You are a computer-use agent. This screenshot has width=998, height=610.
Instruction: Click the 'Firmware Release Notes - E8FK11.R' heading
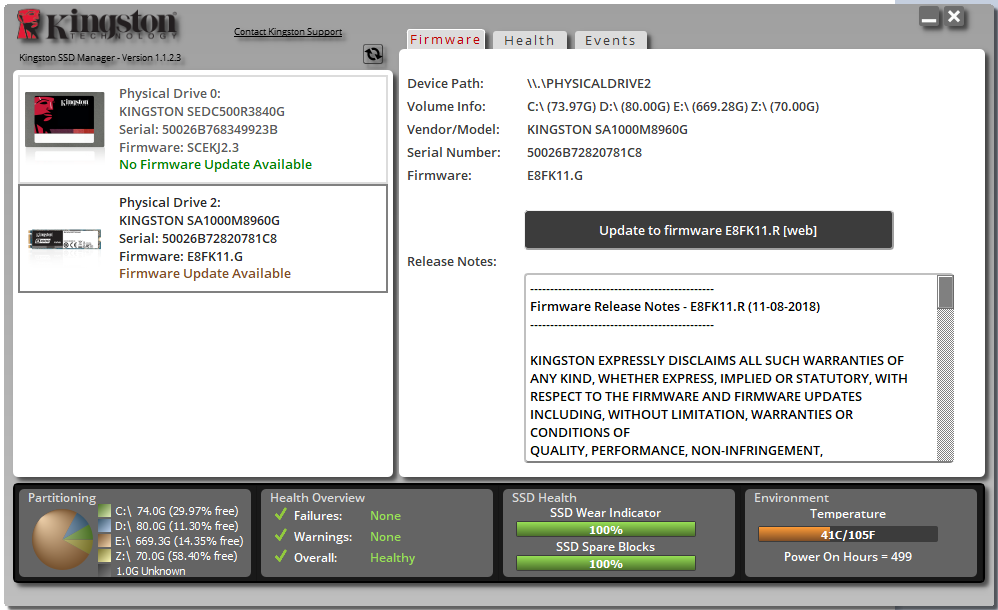[675, 306]
